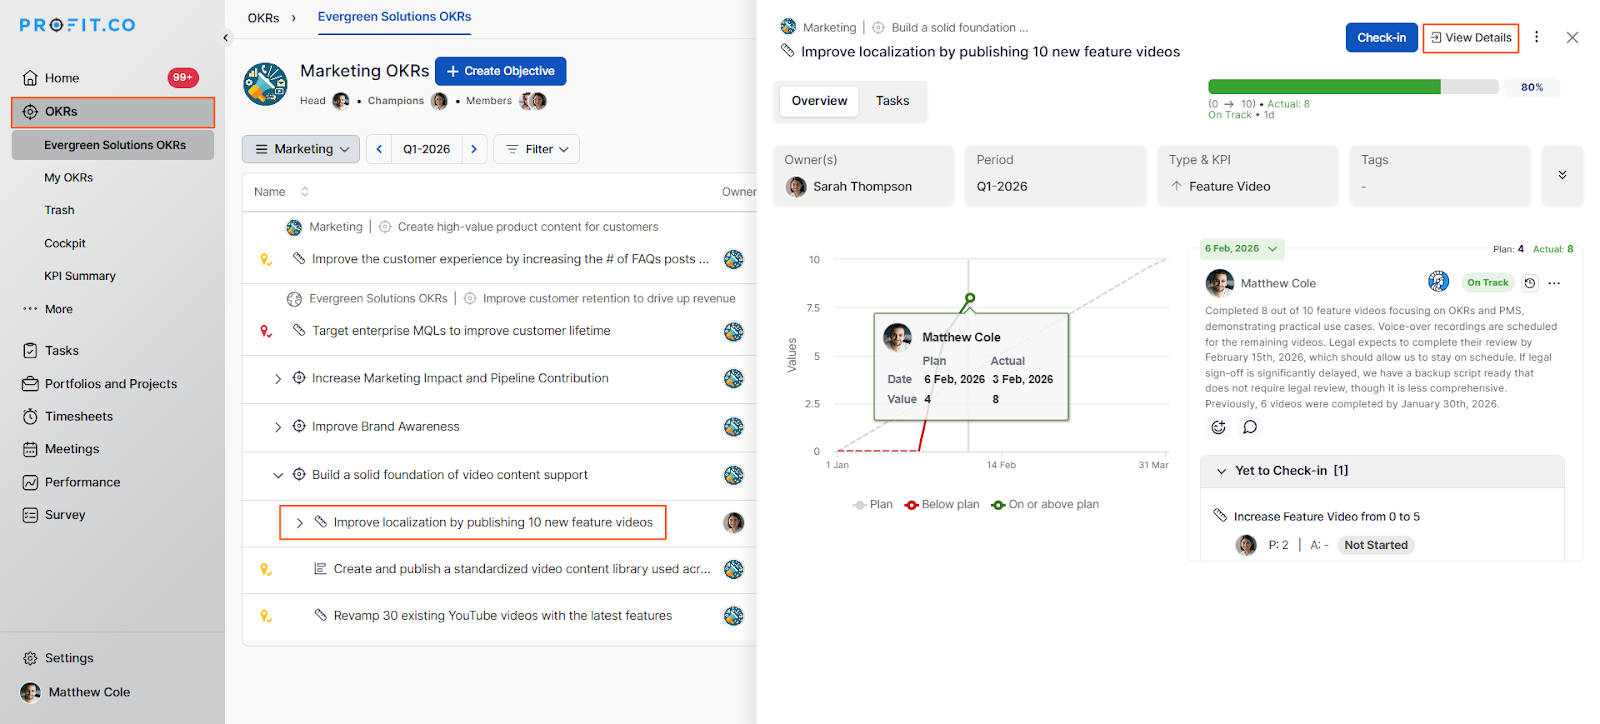Screen dimensions: 1600x724
Task: Go to Cockpit
Action: pyautogui.click(x=65, y=243)
